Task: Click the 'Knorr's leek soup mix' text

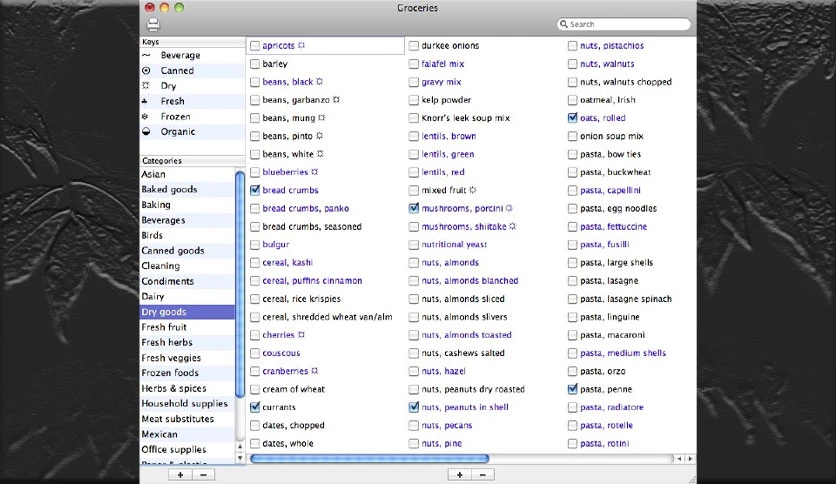Action: pyautogui.click(x=465, y=118)
